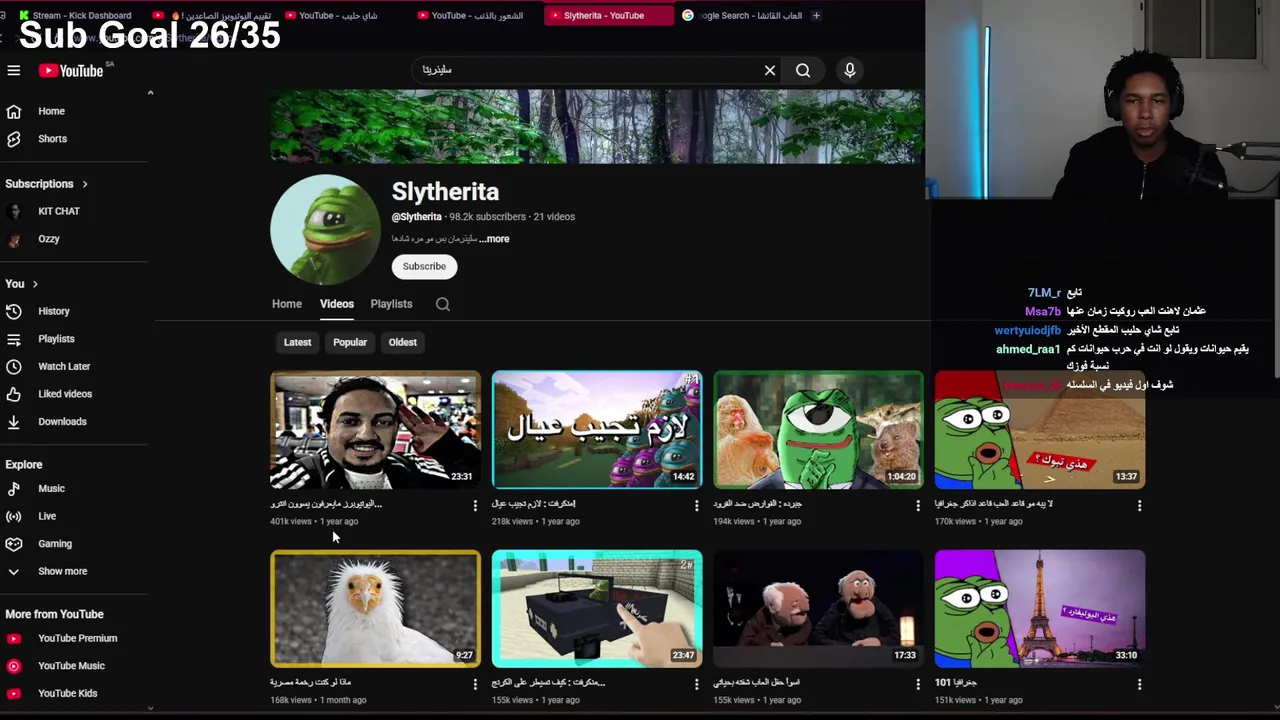This screenshot has width=1280, height=720.
Task: Play the 33:10 Eiffel Tower video
Action: click(1040, 609)
